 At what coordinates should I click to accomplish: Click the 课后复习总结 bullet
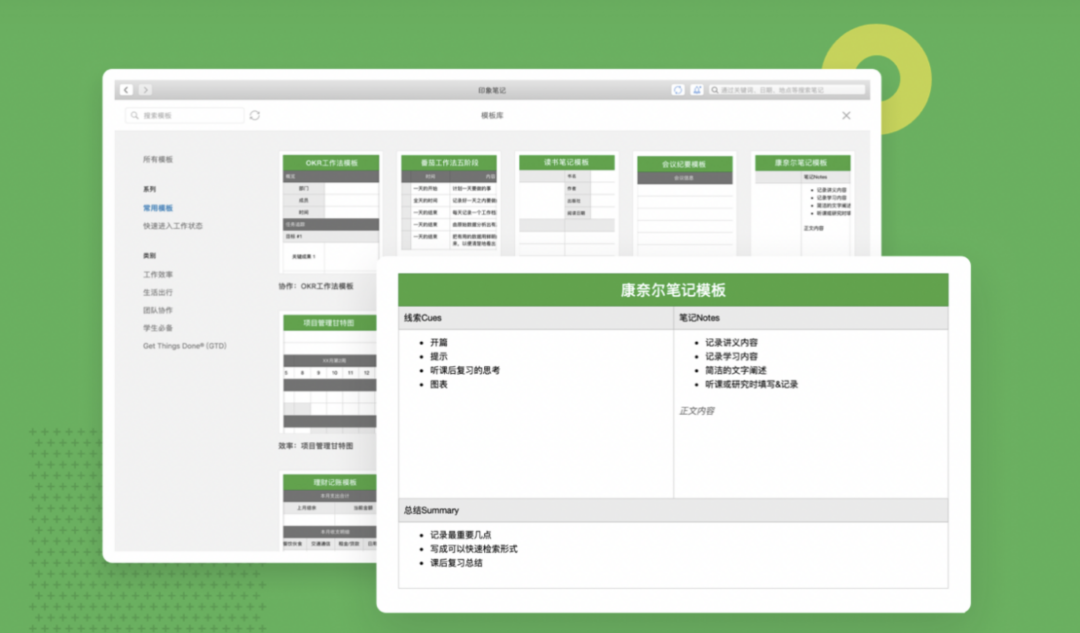pos(456,563)
